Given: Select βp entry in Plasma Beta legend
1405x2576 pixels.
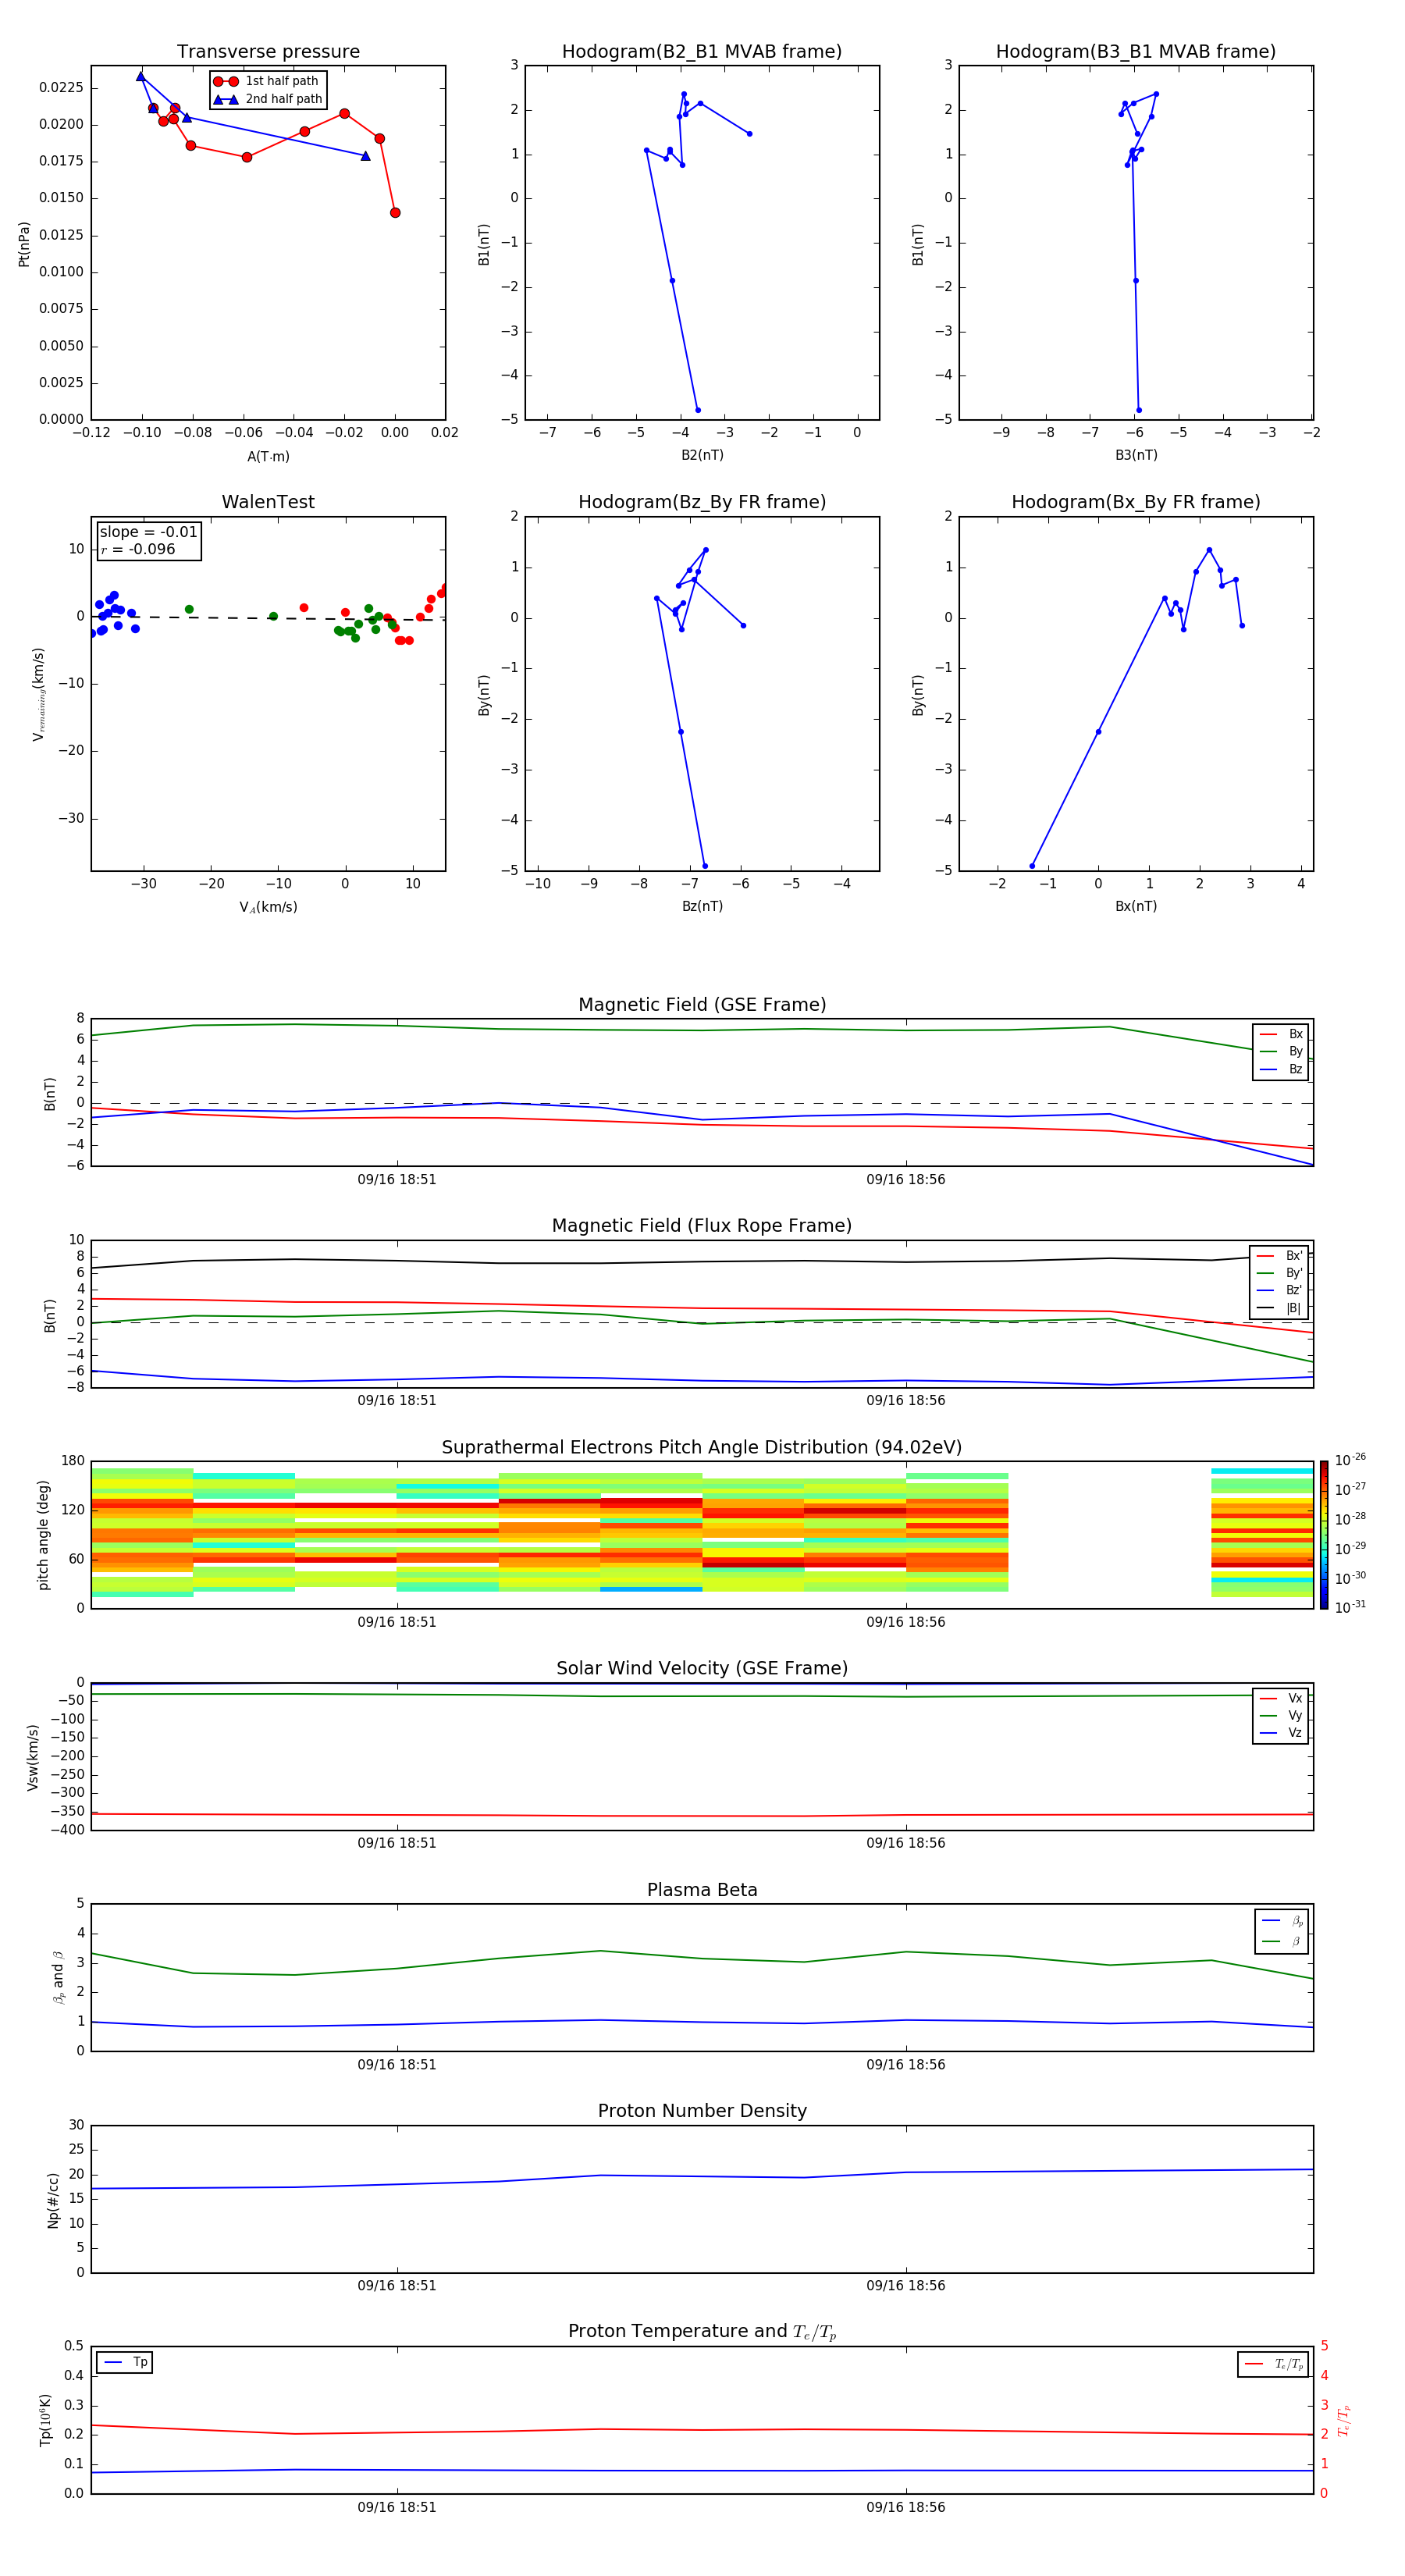Looking at the screenshot, I should (x=1282, y=1921).
